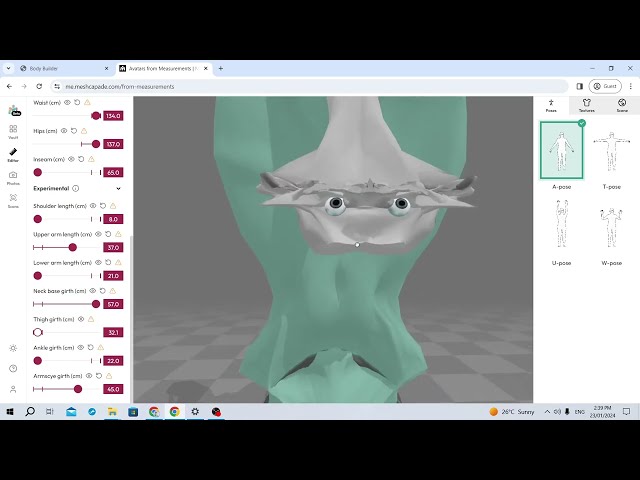This screenshot has width=640, height=480.
Task: Toggle the light/dark theme sun icon
Action: tap(13, 348)
